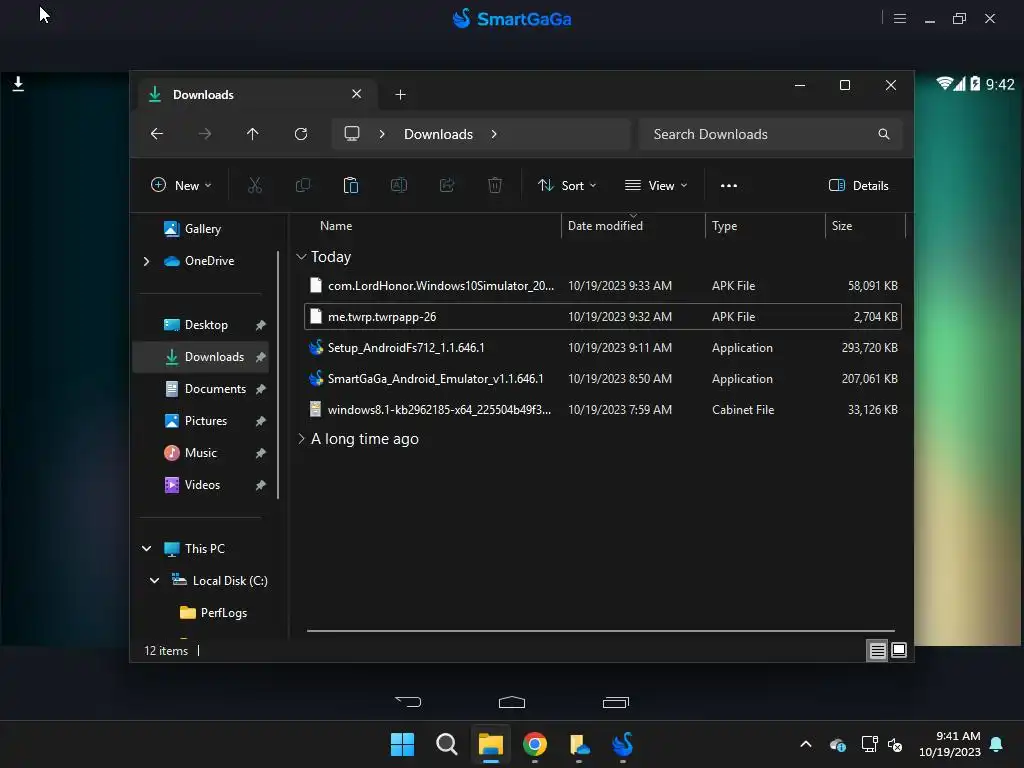Image resolution: width=1024 pixels, height=768 pixels.
Task: Select the Downloads tab
Action: click(255, 95)
